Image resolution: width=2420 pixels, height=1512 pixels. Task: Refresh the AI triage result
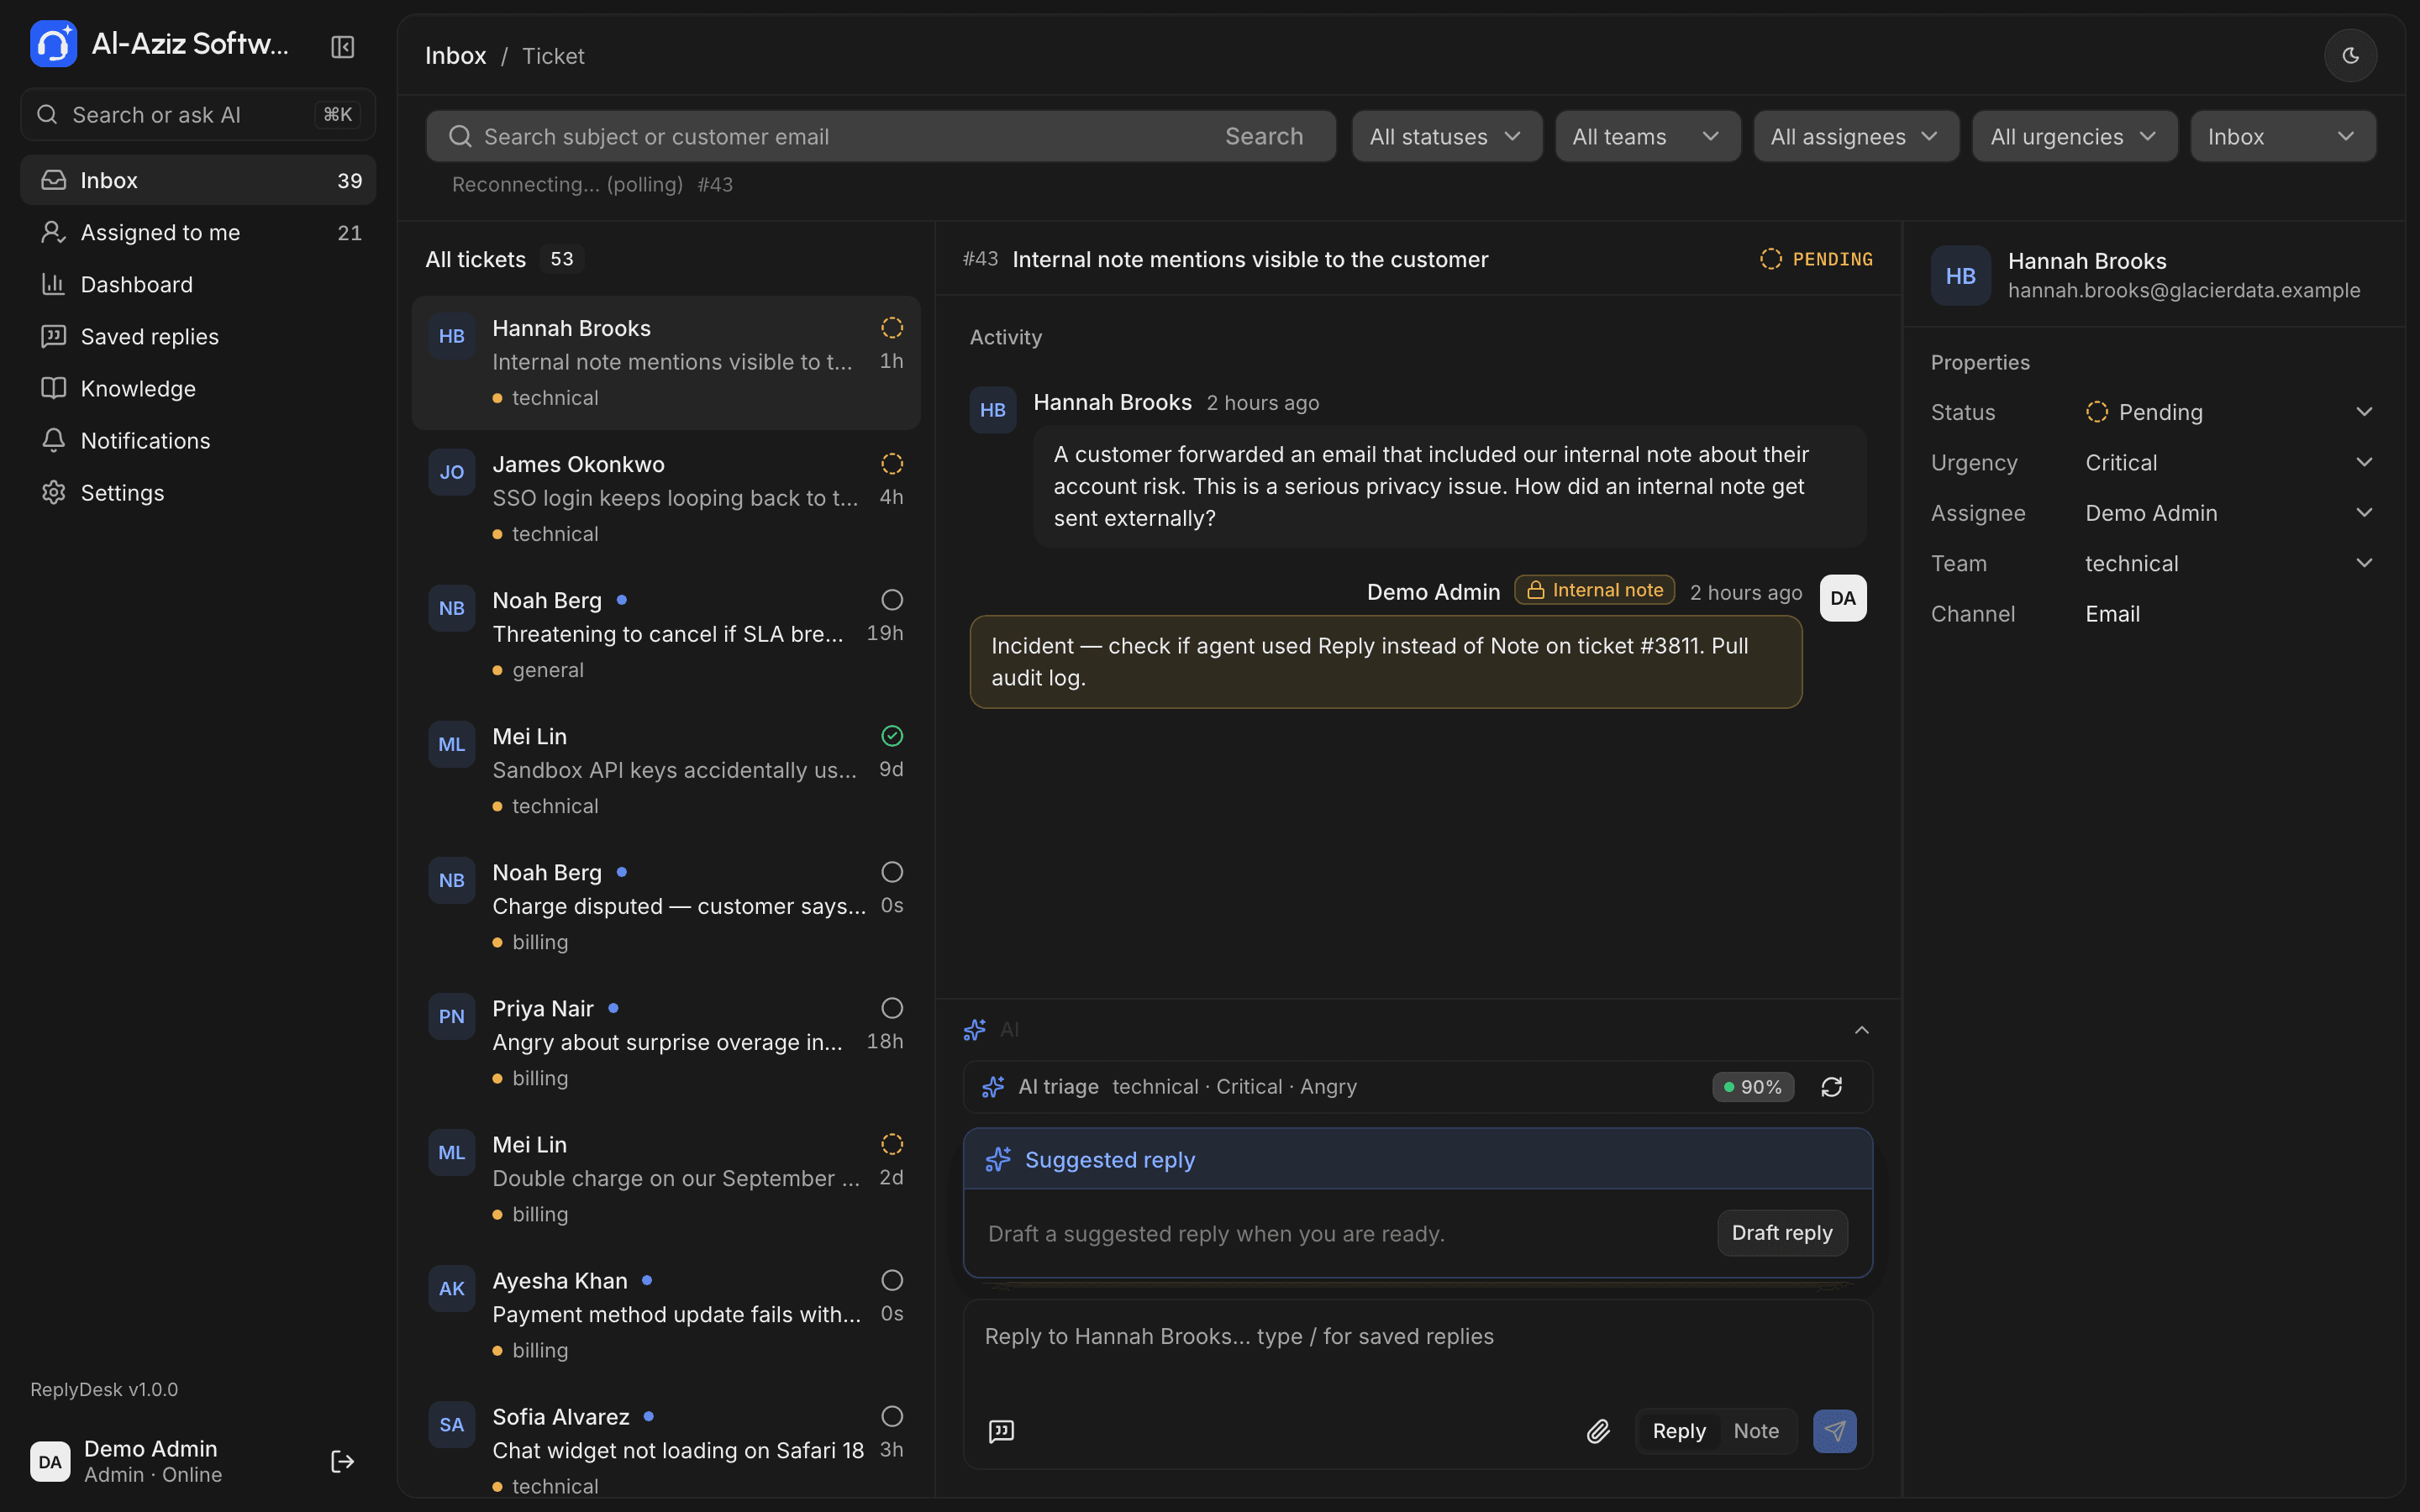click(x=1831, y=1087)
